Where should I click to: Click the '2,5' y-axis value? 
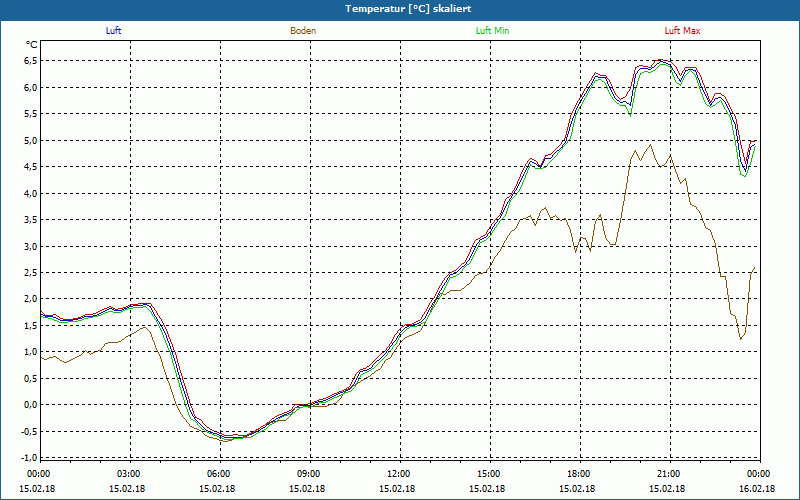tap(31, 272)
